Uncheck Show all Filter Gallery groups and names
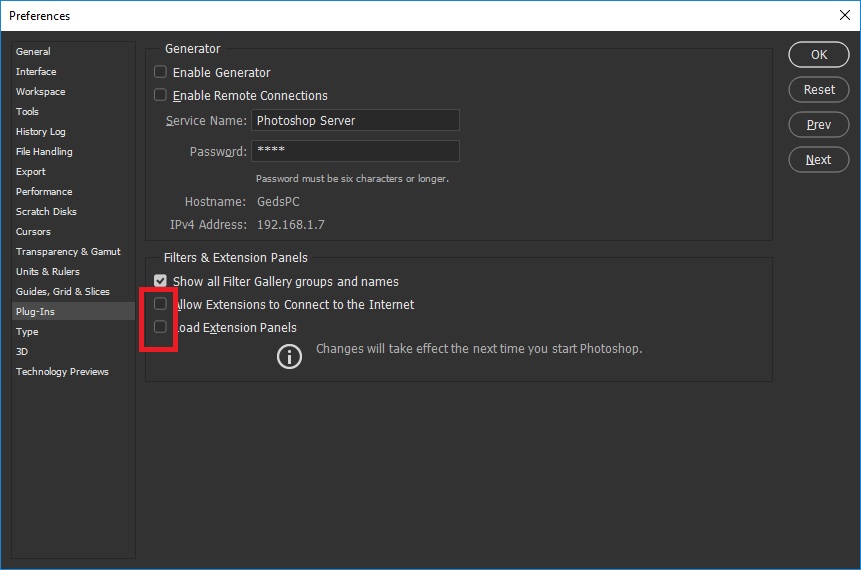Viewport: 861px width, 570px height. pyautogui.click(x=160, y=281)
